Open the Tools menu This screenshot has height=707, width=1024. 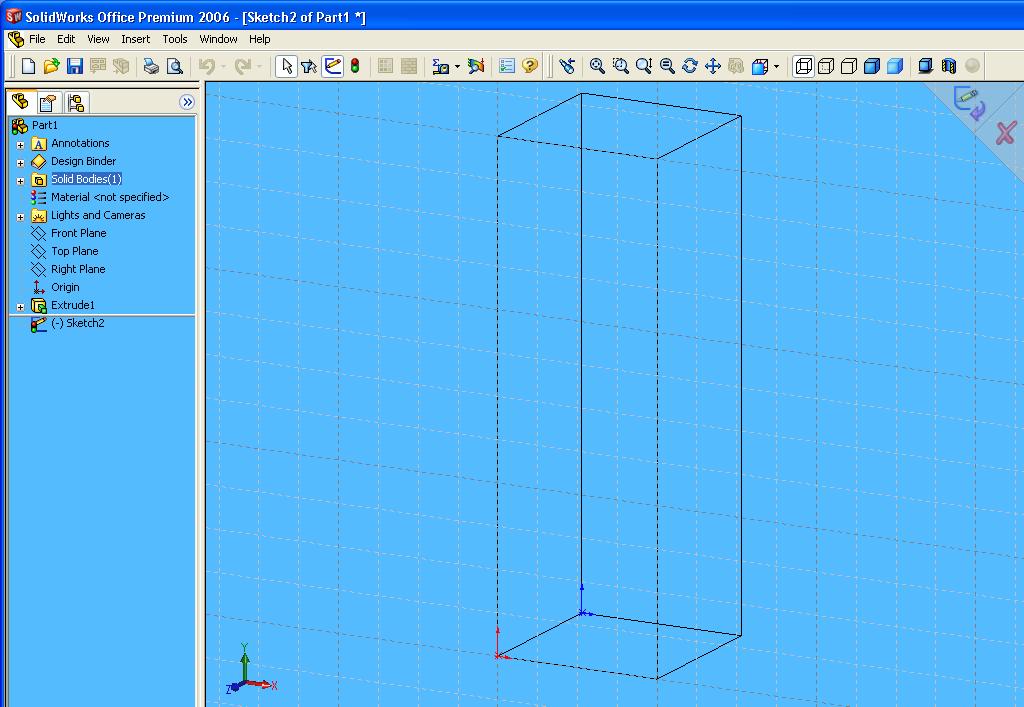(175, 39)
